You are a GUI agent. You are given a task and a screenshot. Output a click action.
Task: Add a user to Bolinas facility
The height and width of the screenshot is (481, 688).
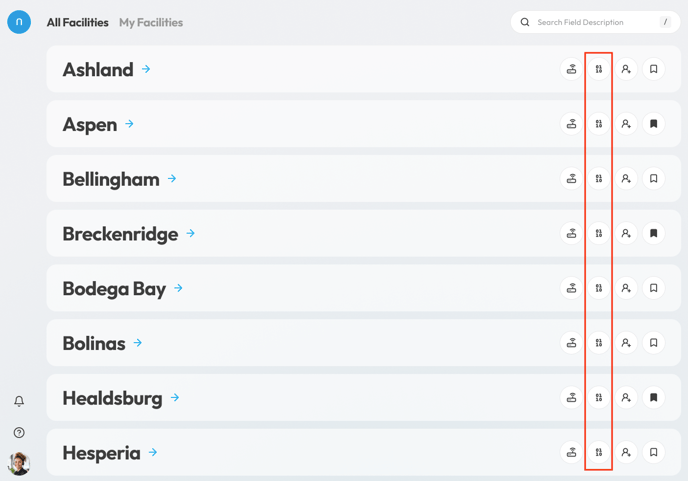(626, 343)
